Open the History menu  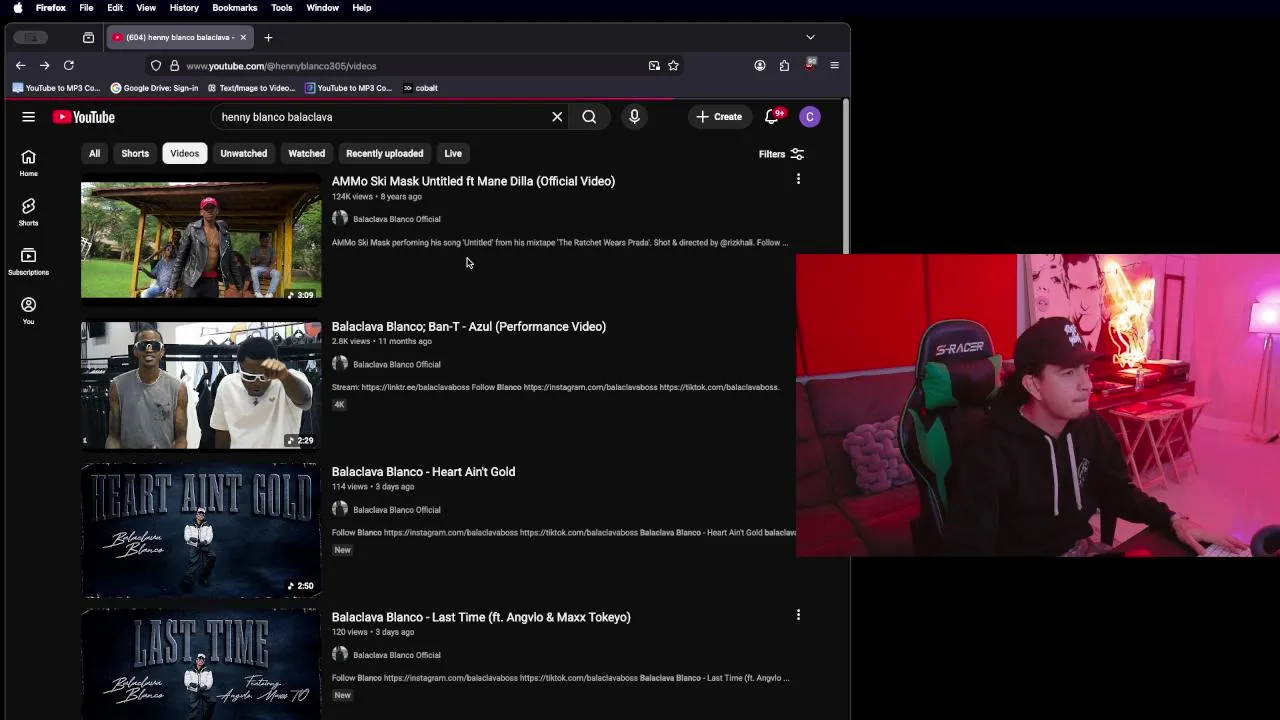(x=184, y=8)
